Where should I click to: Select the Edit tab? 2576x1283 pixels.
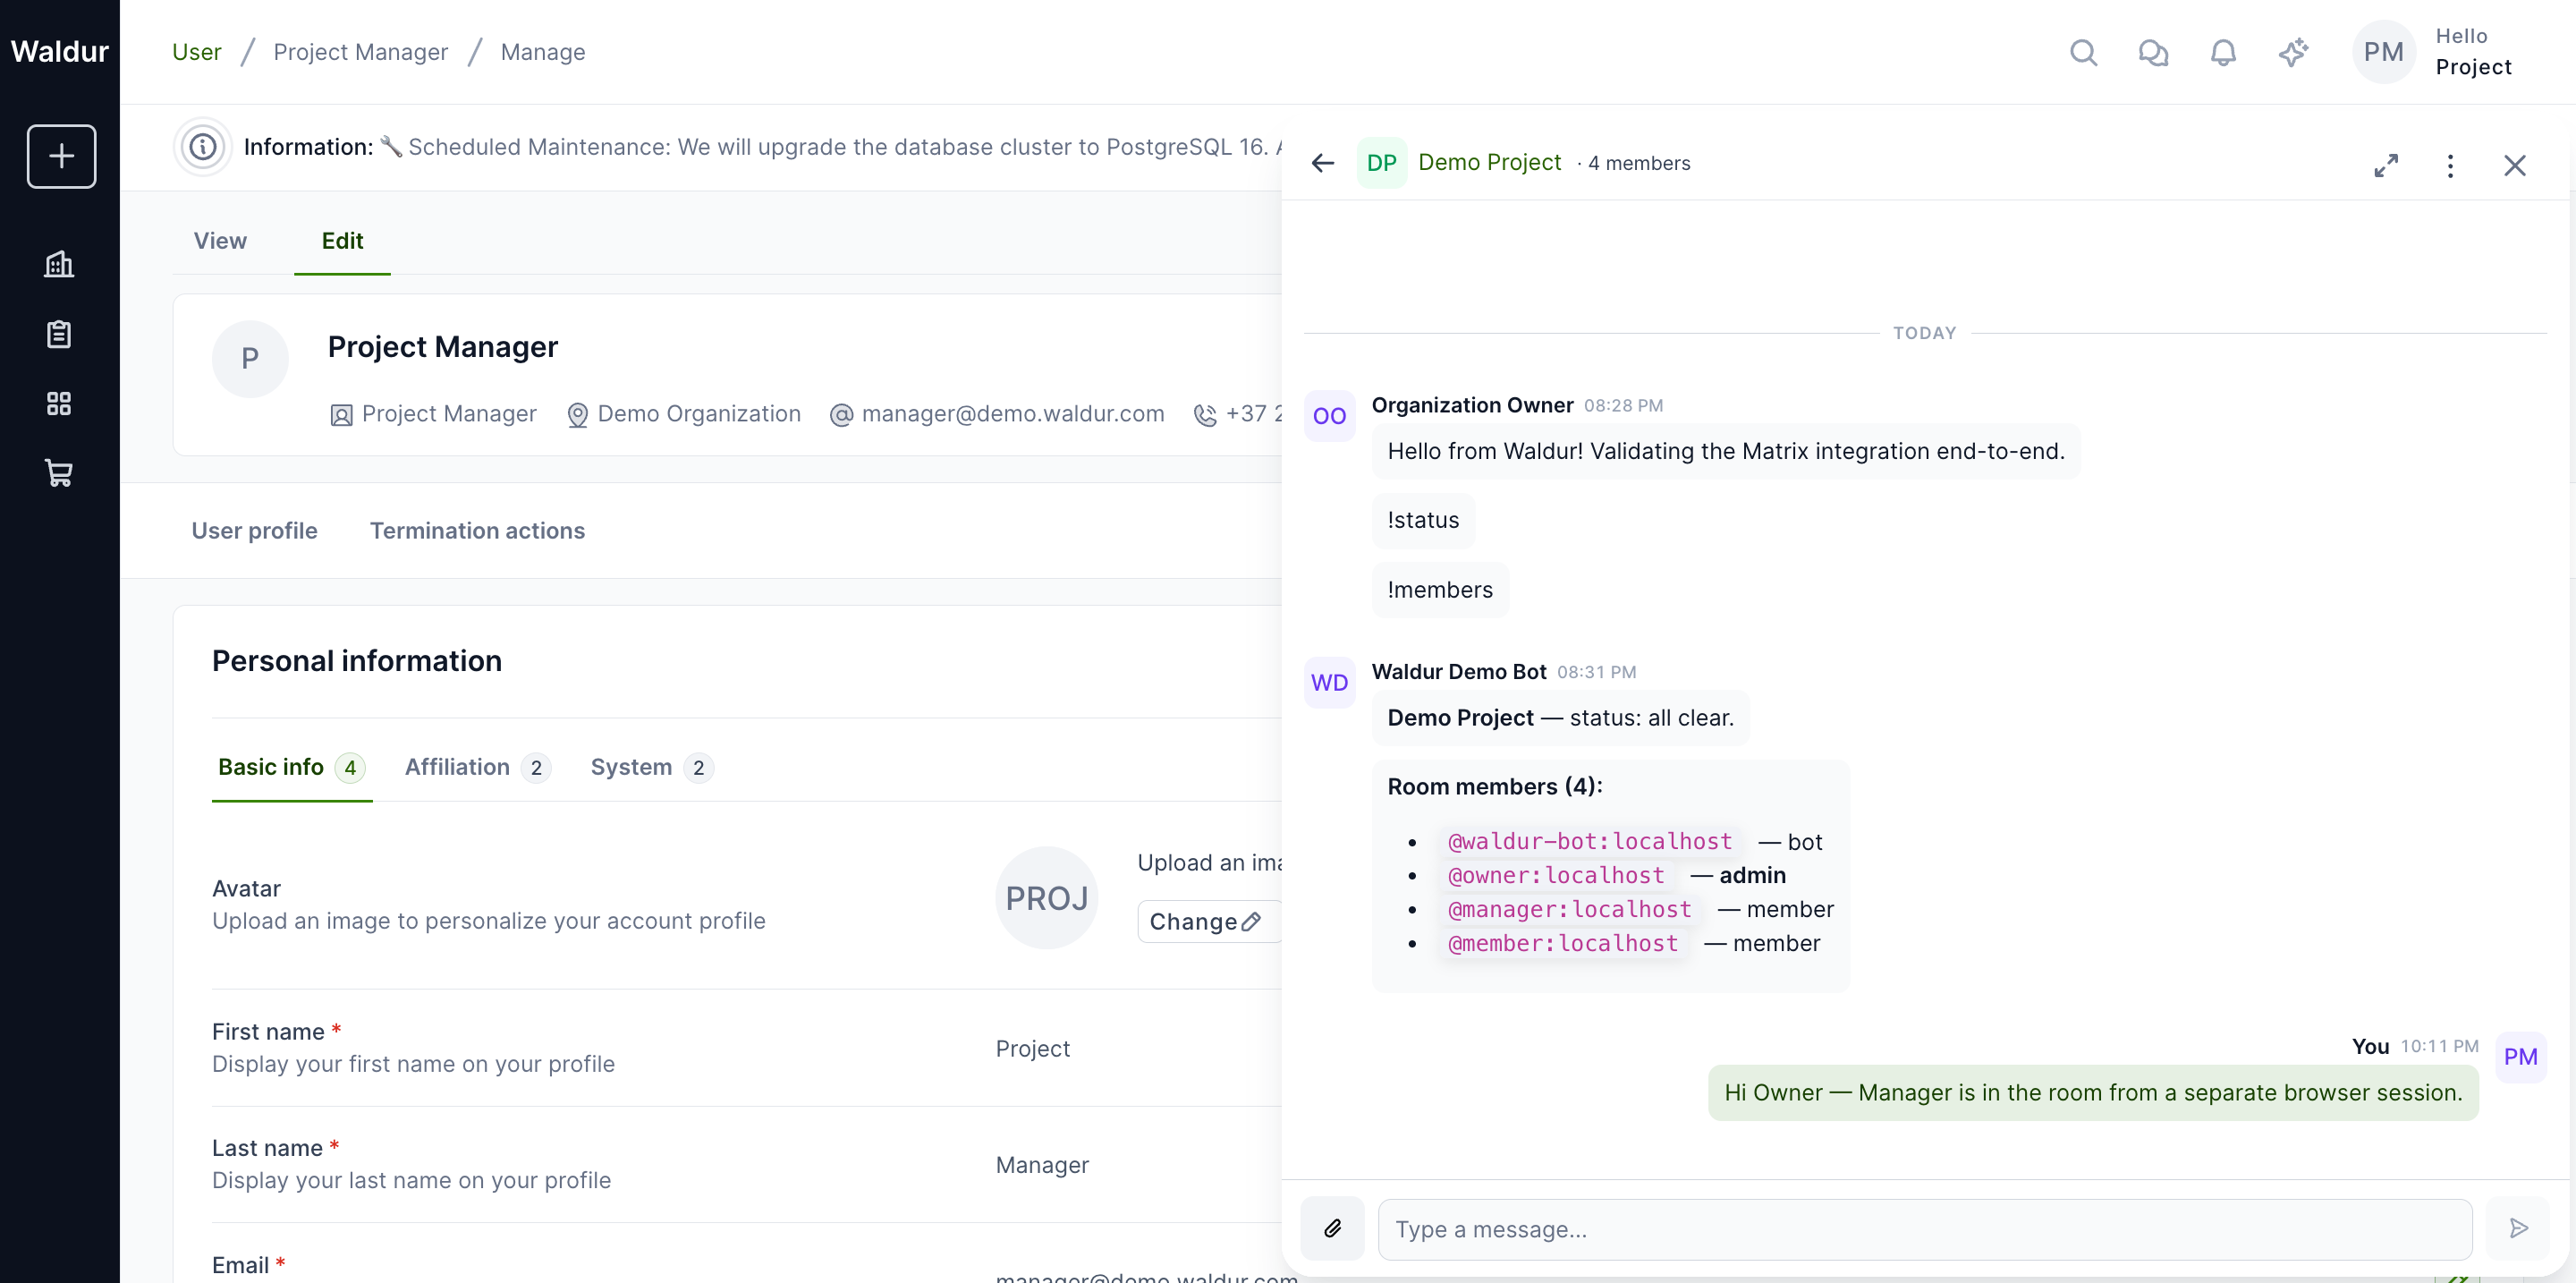[342, 241]
